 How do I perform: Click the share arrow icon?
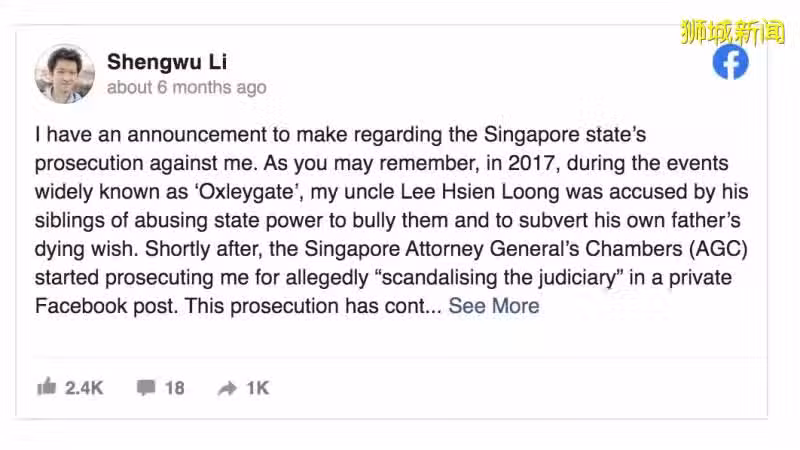pyautogui.click(x=227, y=388)
